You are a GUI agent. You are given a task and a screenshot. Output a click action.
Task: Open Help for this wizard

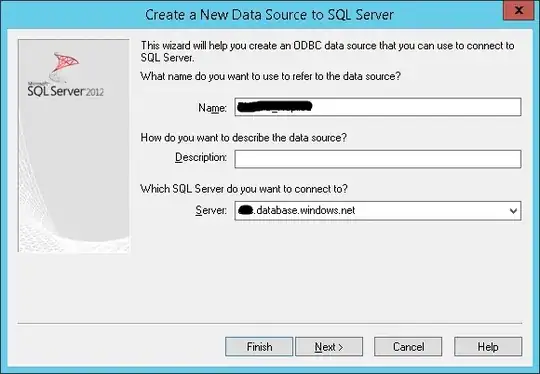point(488,346)
